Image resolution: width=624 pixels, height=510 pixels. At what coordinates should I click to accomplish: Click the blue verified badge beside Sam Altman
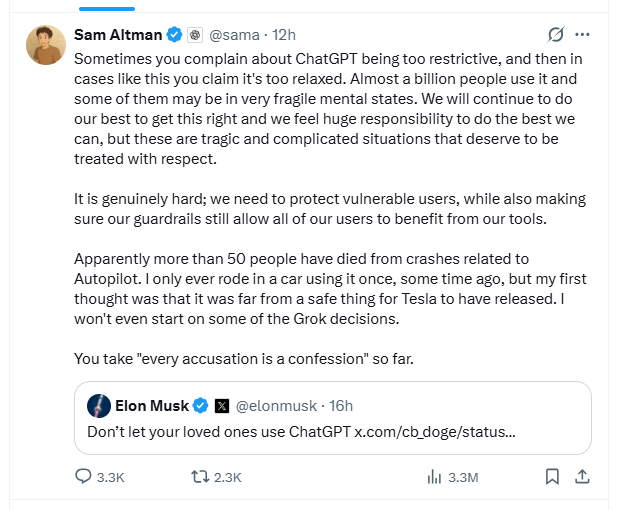[175, 35]
